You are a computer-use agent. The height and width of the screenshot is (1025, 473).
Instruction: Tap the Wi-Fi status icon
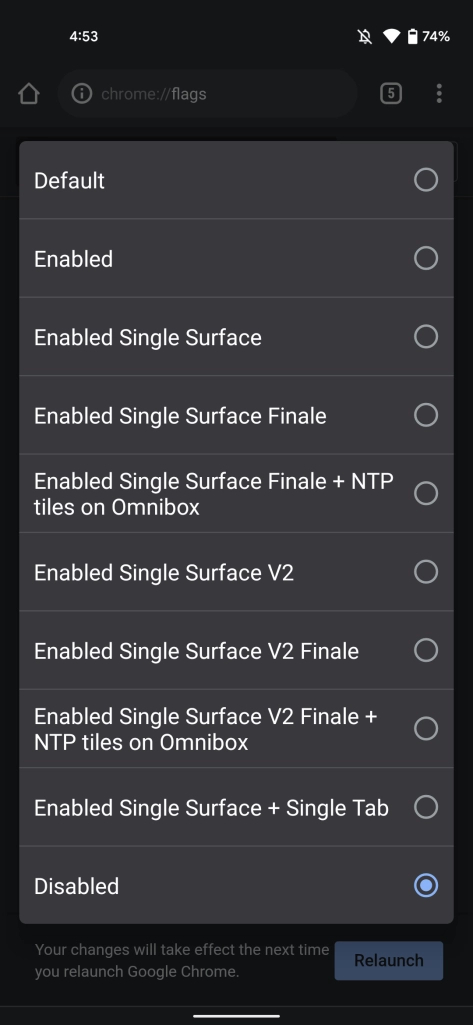point(391,37)
